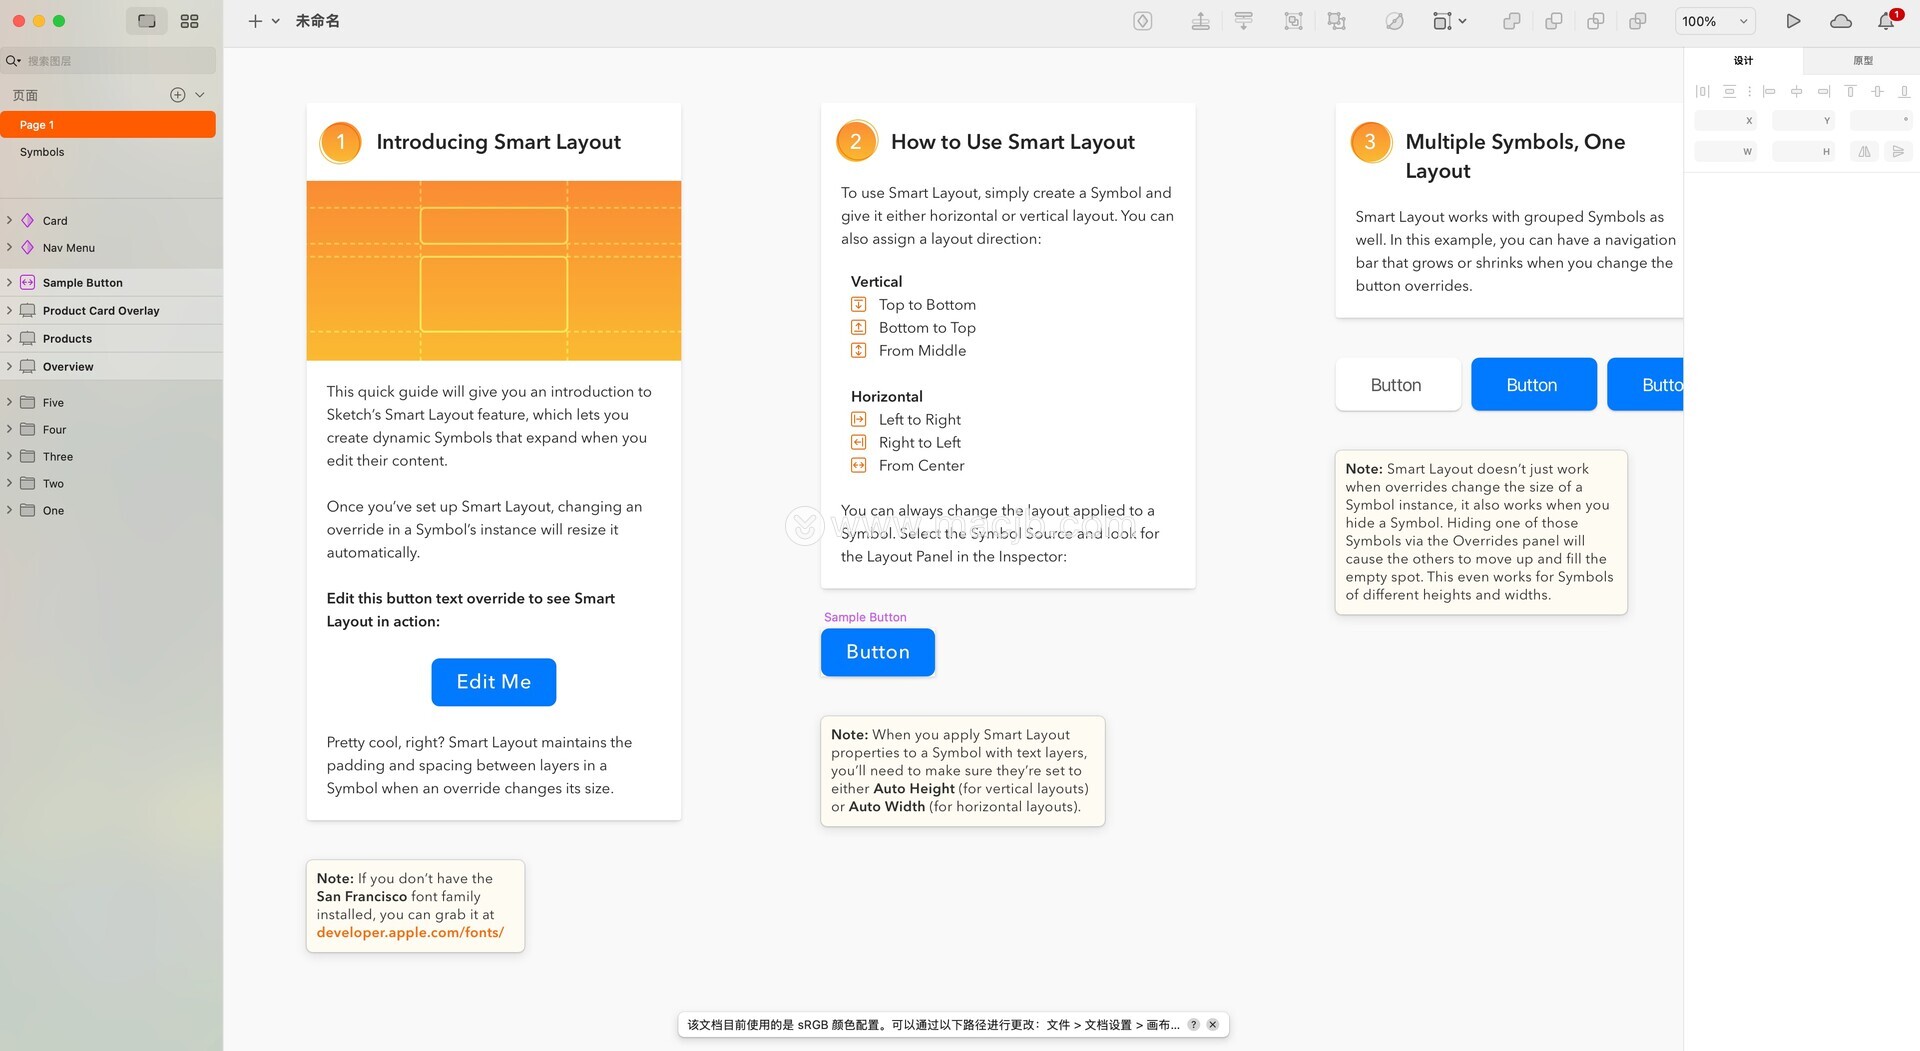1920x1051 pixels.
Task: Start the prototype preview play button
Action: (1793, 21)
